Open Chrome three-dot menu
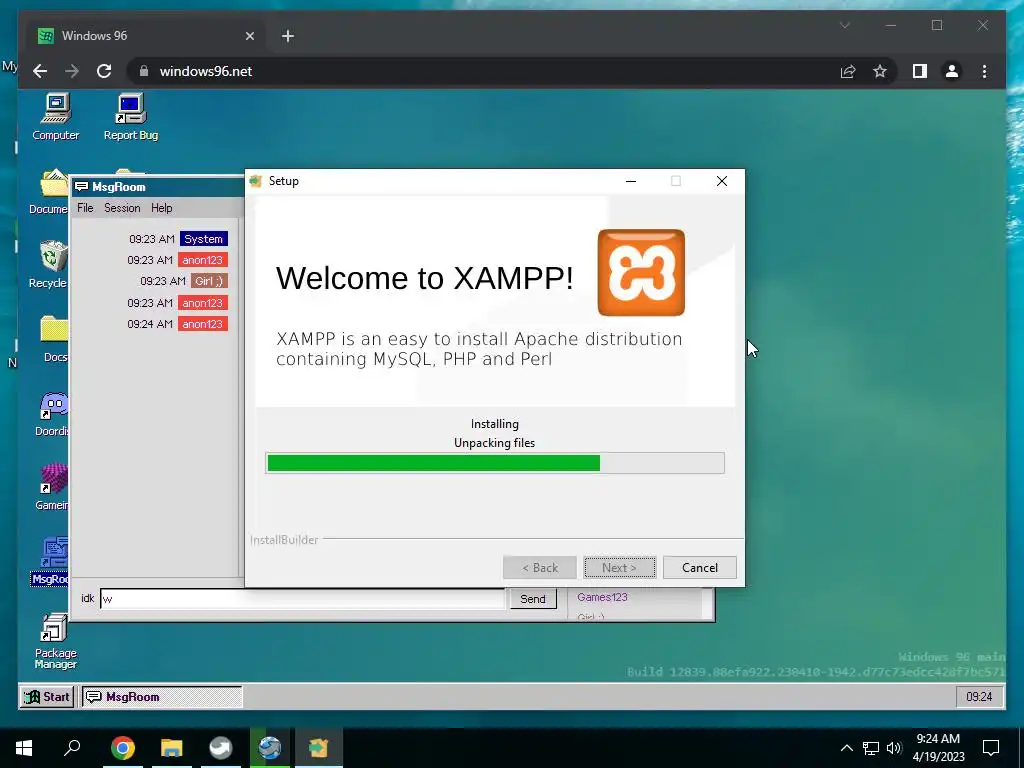Image resolution: width=1024 pixels, height=768 pixels. (x=984, y=71)
